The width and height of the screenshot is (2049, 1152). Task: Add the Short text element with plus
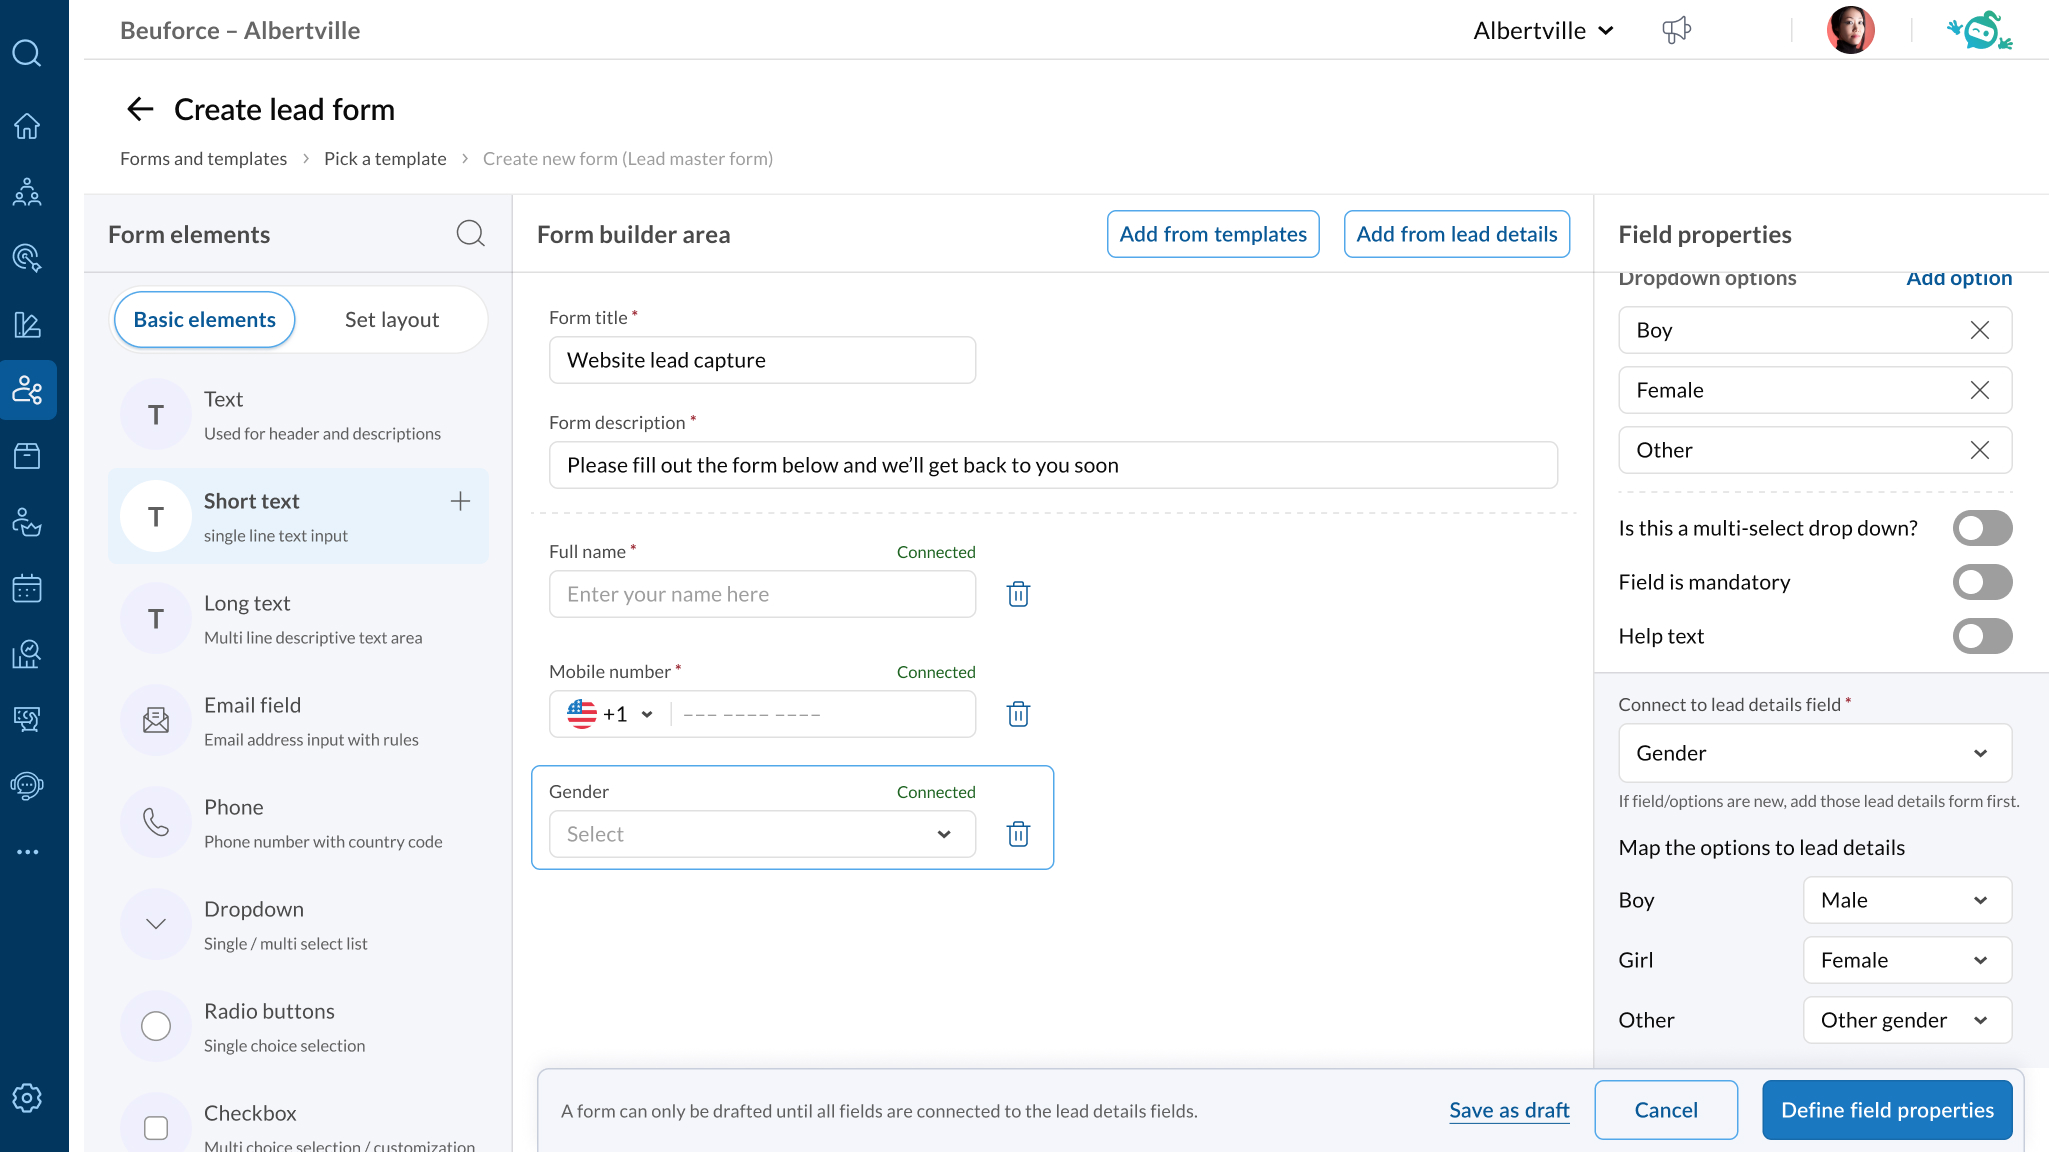pyautogui.click(x=460, y=501)
